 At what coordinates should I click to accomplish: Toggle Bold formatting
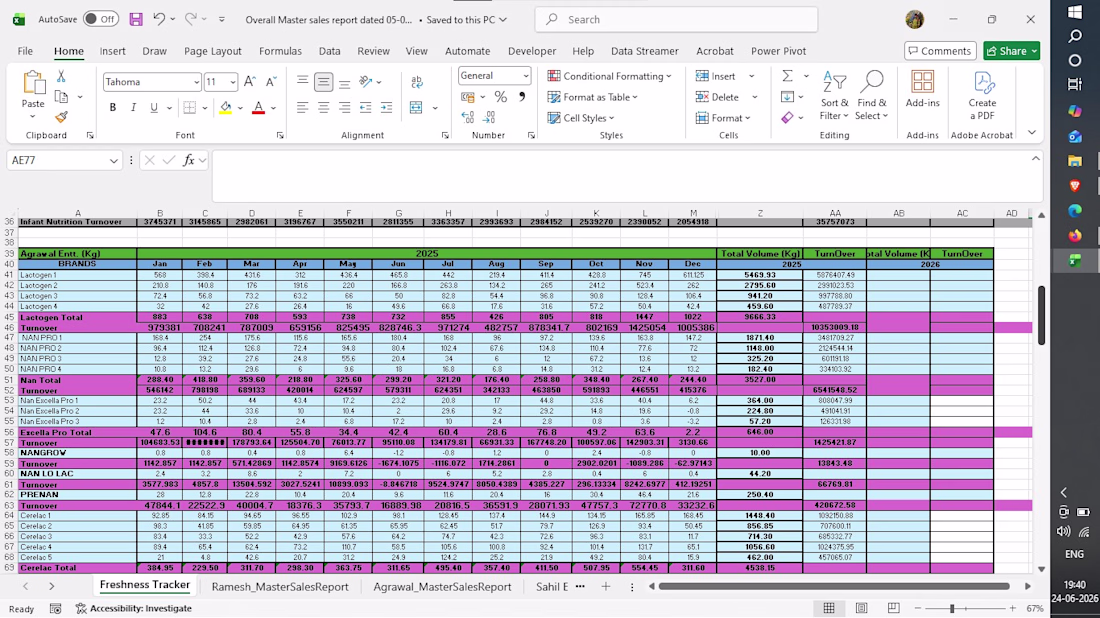click(112, 108)
